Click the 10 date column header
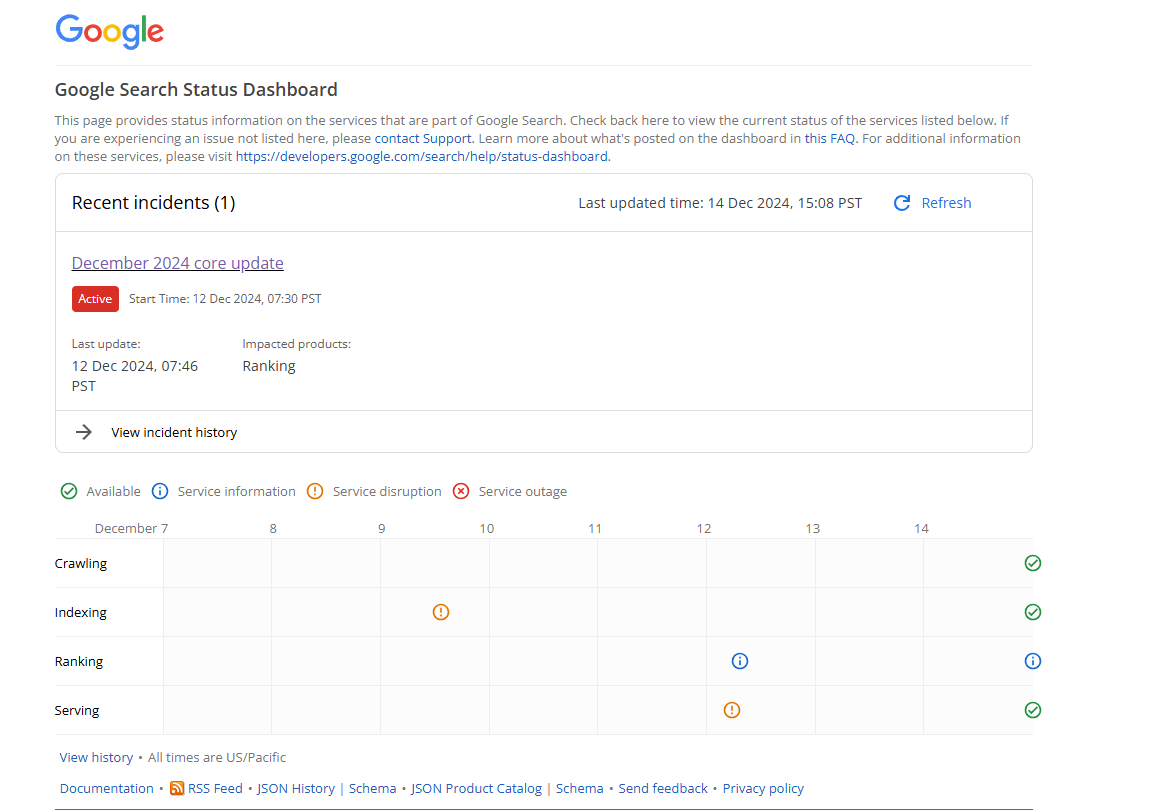 487,529
